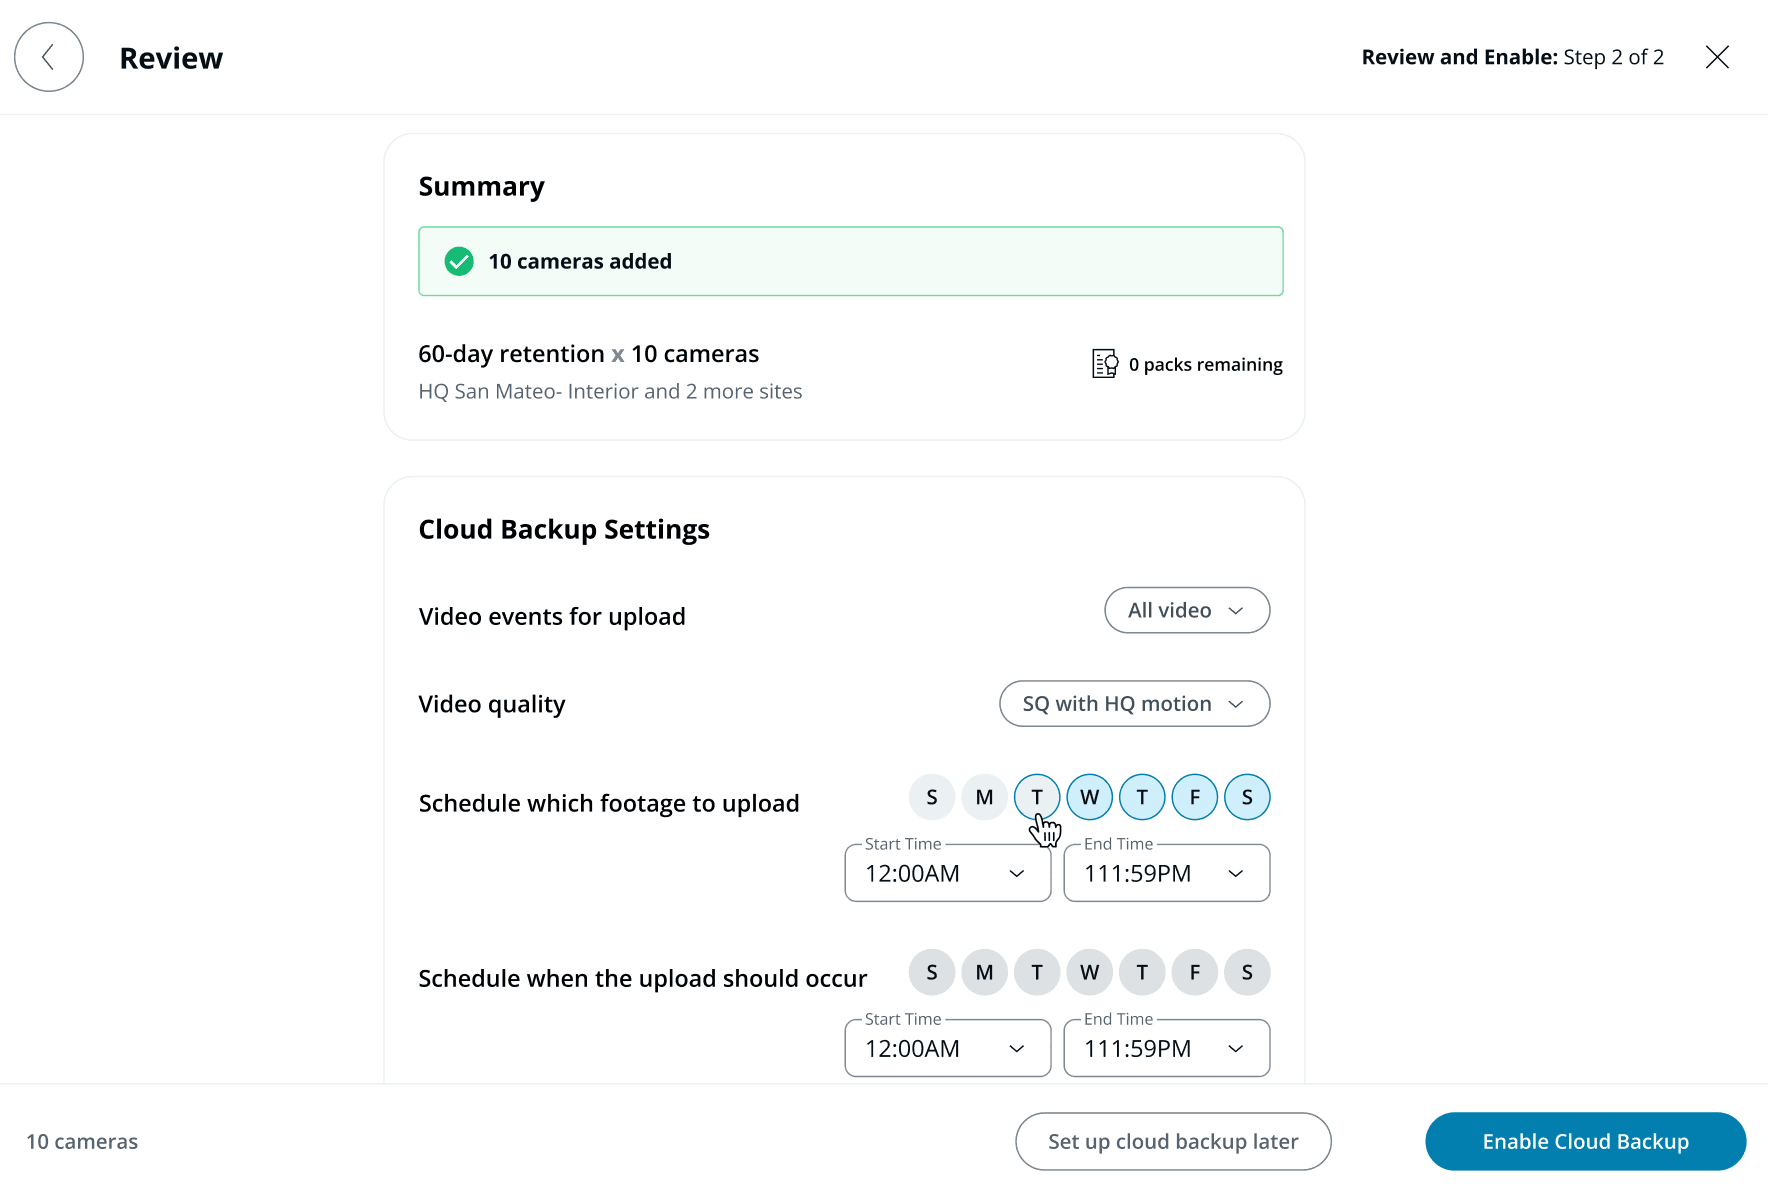The width and height of the screenshot is (1768, 1184).
Task: Open footage schedule Start Time dropdown
Action: (947, 873)
